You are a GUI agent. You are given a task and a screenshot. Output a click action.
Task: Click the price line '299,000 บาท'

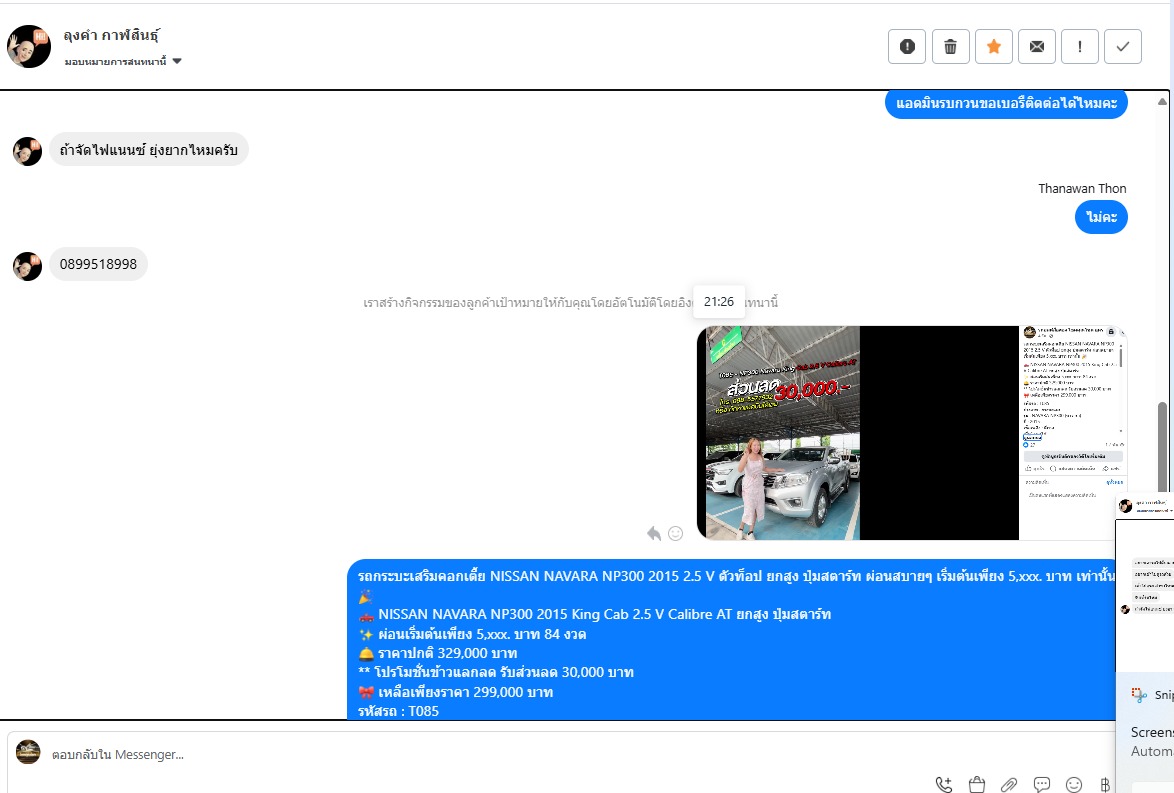(455, 692)
